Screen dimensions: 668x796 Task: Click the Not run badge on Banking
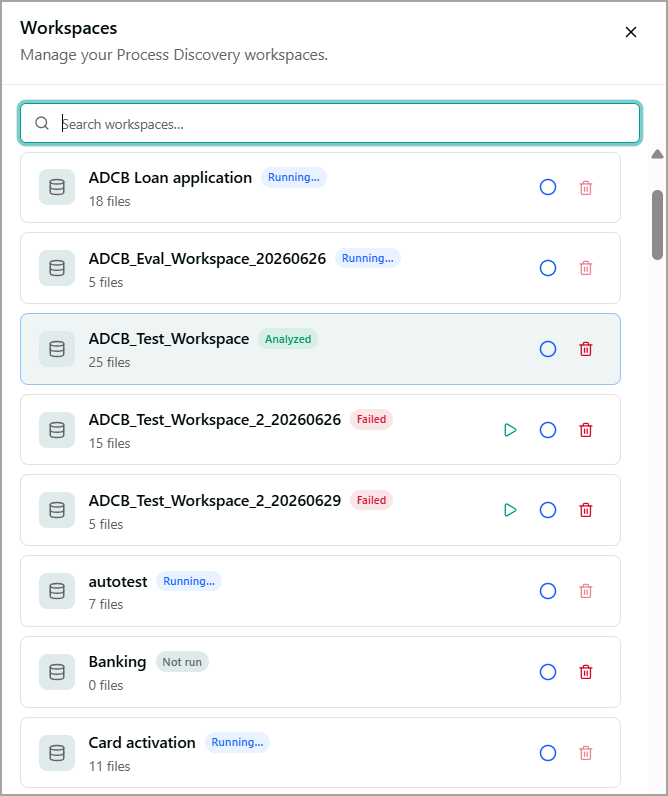click(x=182, y=662)
